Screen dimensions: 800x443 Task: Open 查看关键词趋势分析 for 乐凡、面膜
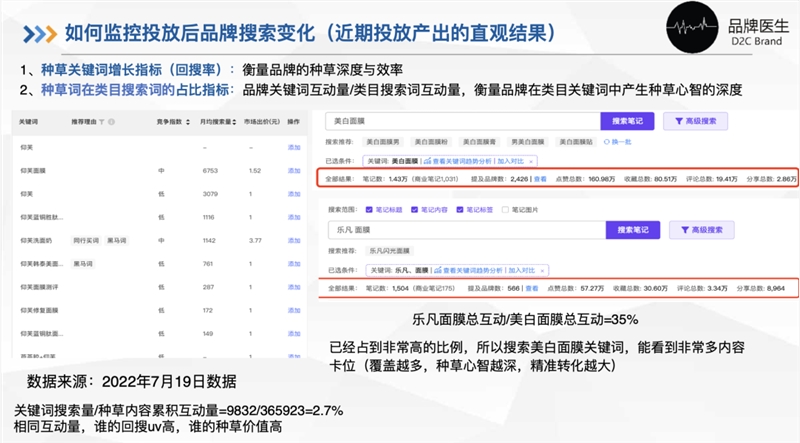pyautogui.click(x=473, y=270)
